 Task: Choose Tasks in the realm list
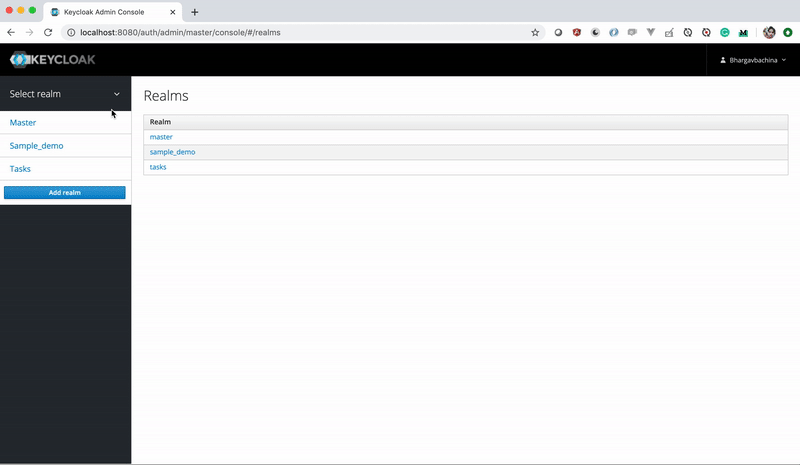click(20, 168)
